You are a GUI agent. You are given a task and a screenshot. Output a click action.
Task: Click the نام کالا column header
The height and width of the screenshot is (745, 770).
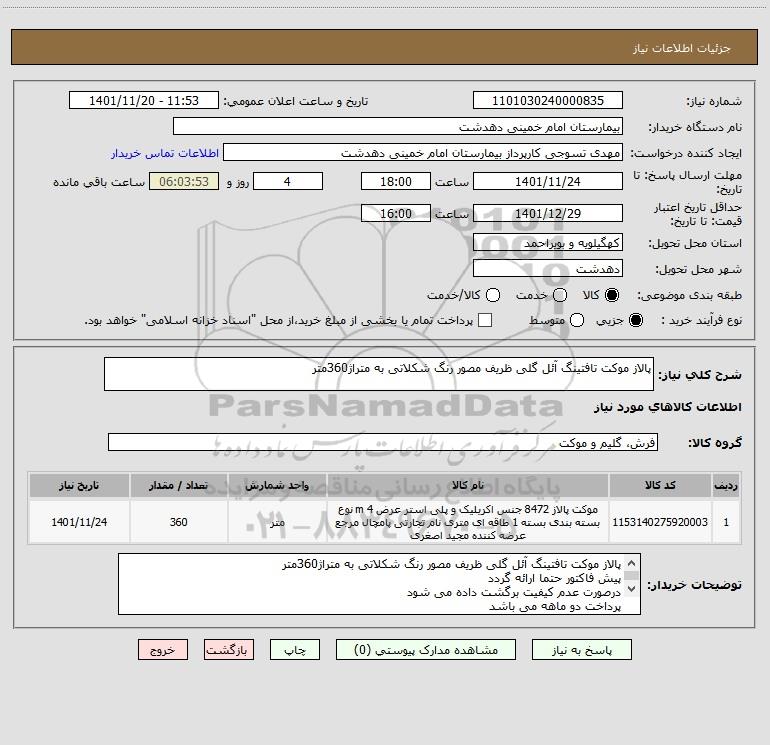[468, 485]
